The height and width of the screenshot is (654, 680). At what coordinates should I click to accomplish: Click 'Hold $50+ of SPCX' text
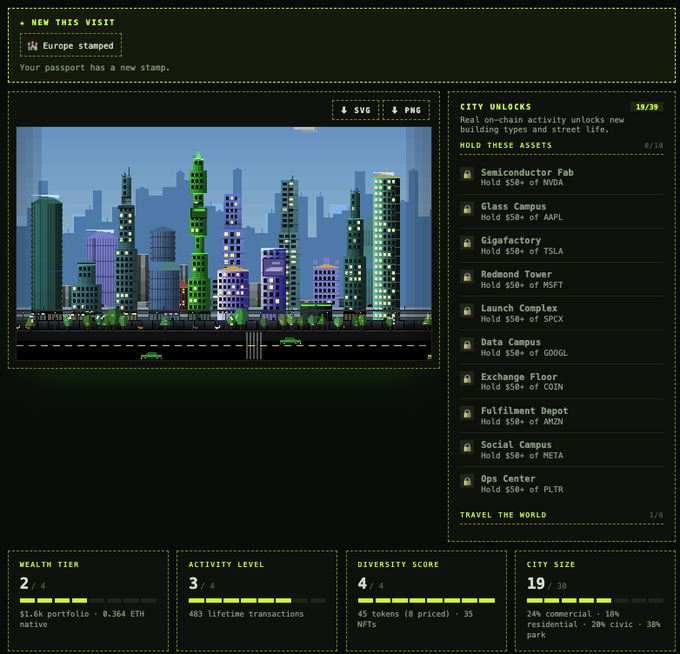pos(522,319)
